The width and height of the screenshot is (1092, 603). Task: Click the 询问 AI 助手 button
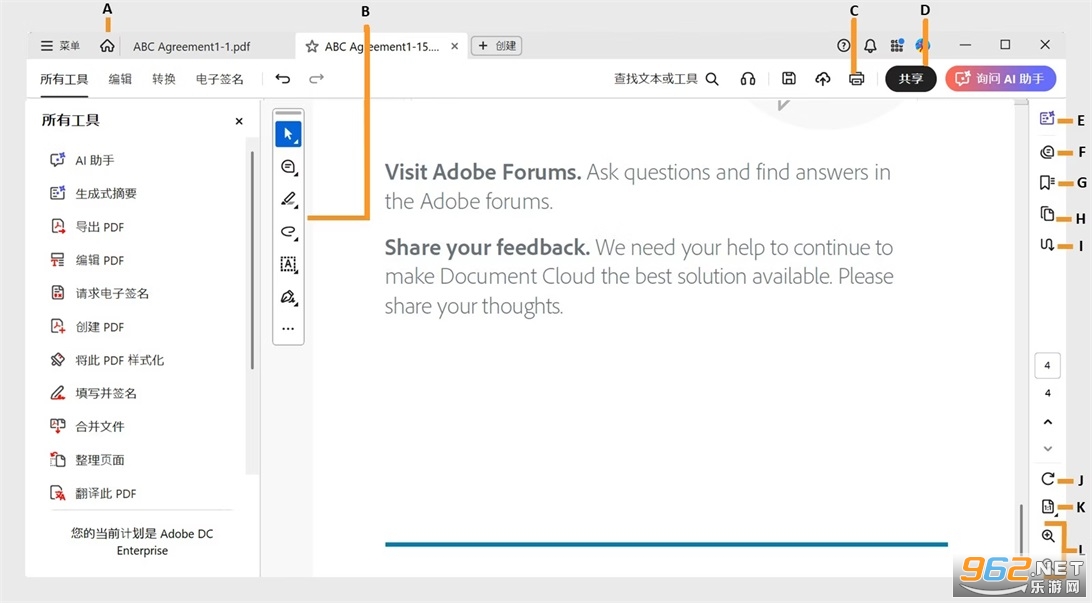click(x=1001, y=79)
